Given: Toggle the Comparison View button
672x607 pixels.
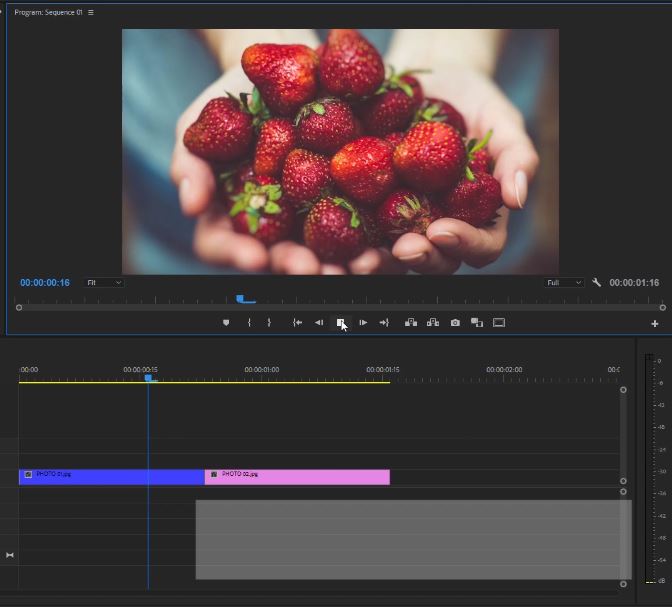Looking at the screenshot, I should pos(477,323).
